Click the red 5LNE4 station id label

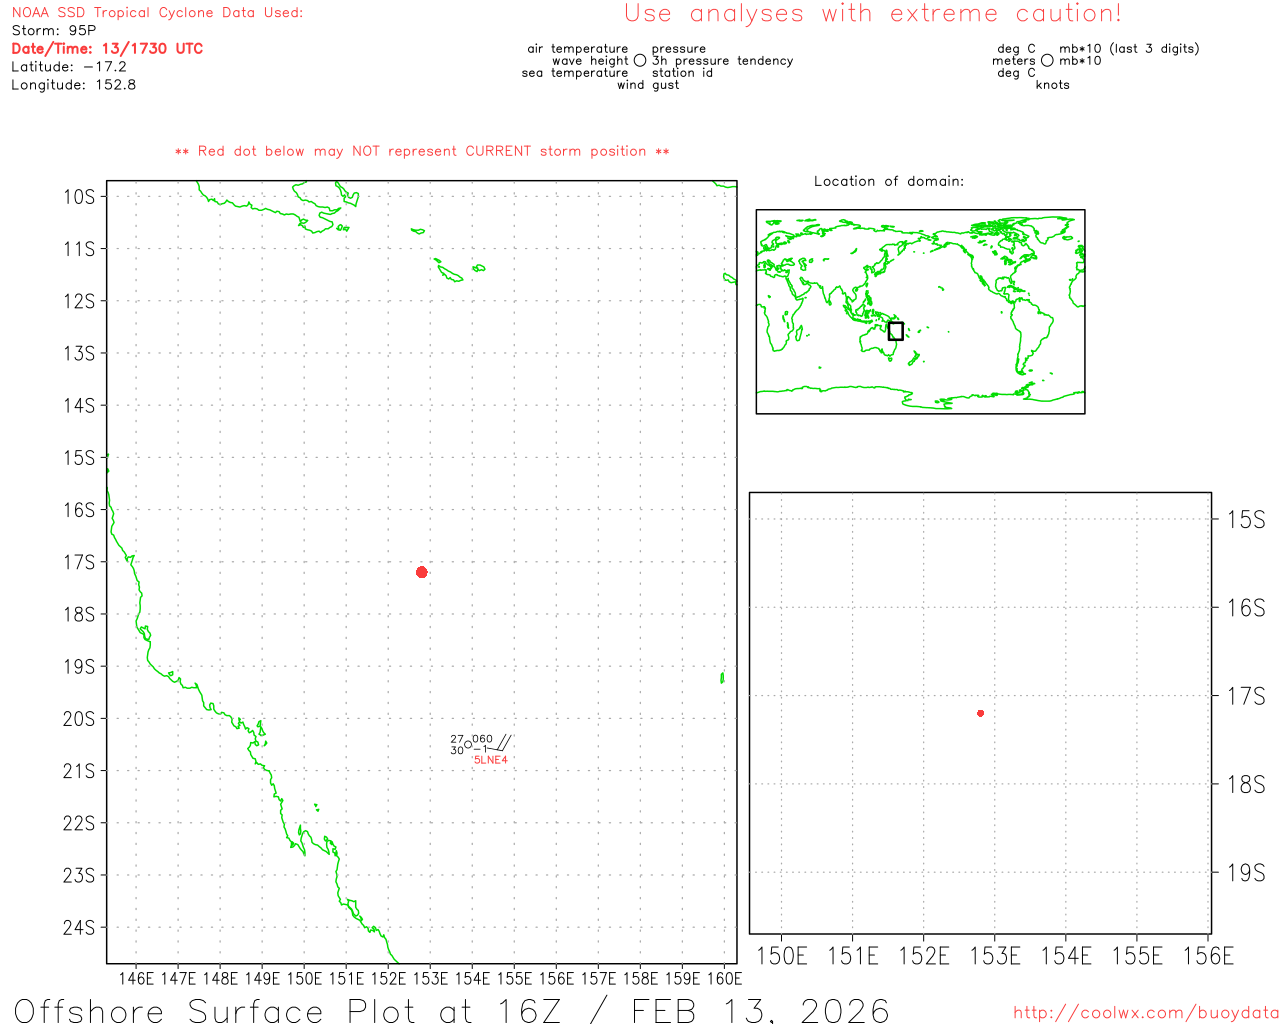(x=490, y=760)
